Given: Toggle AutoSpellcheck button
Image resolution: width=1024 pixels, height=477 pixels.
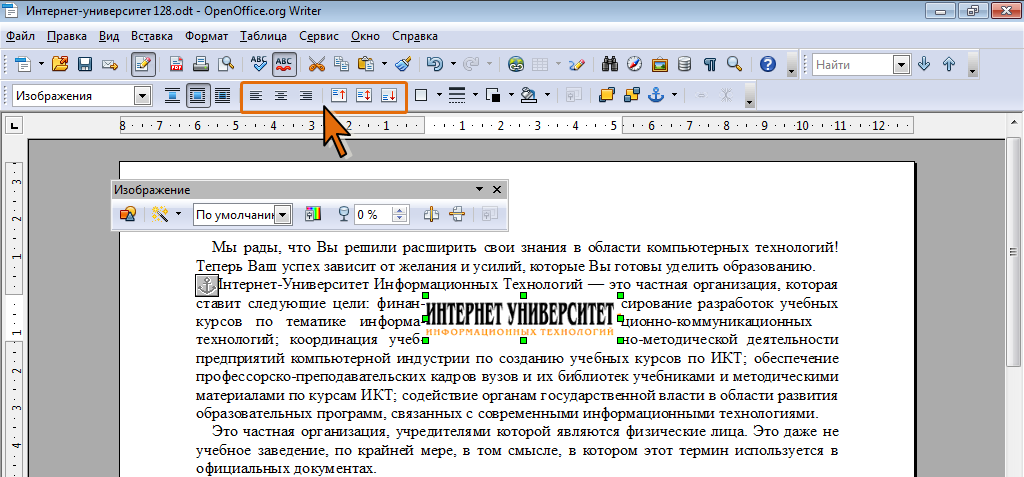Looking at the screenshot, I should click(284, 64).
